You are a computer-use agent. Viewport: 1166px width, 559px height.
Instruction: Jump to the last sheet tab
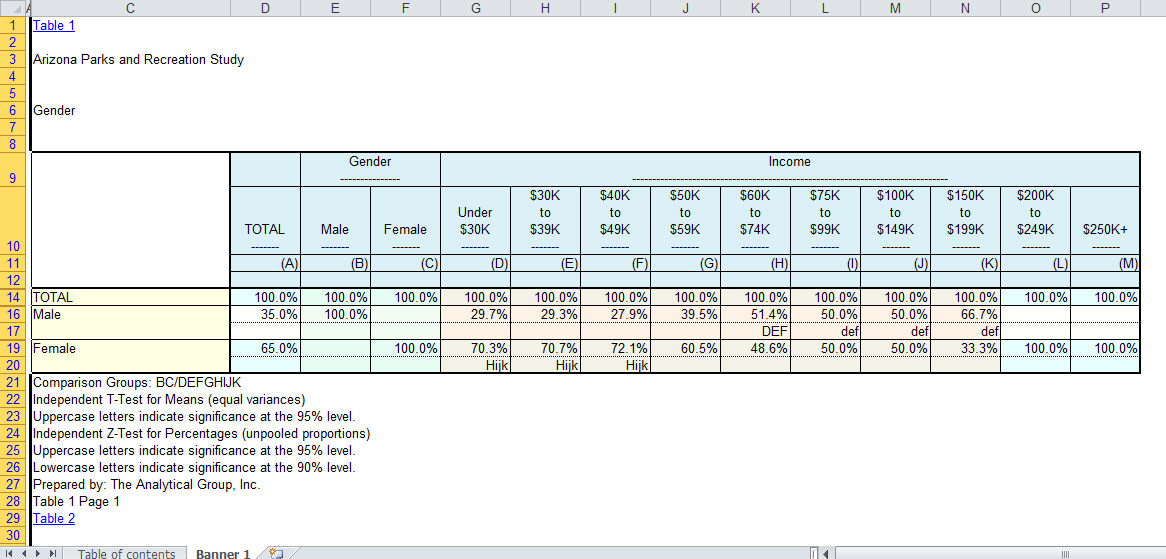(x=53, y=553)
